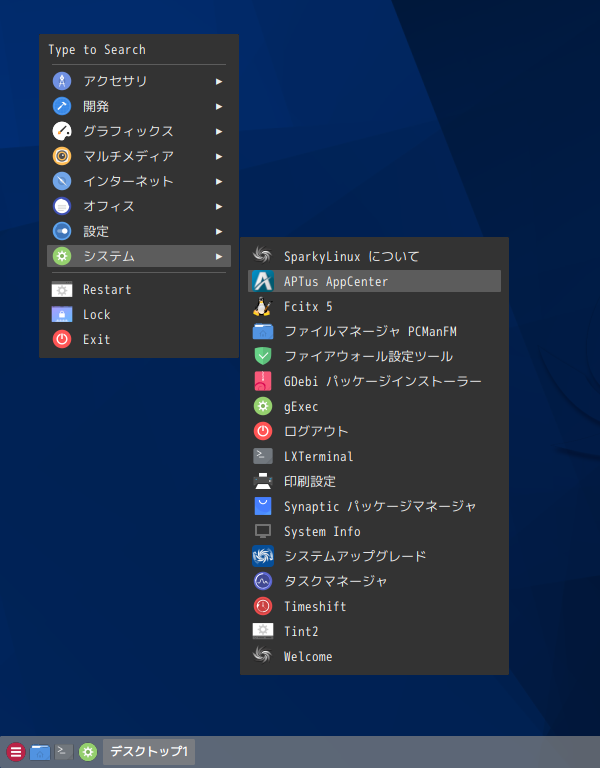The width and height of the screenshot is (600, 768).
Task: Choose Exit in the menu
Action: click(139, 339)
